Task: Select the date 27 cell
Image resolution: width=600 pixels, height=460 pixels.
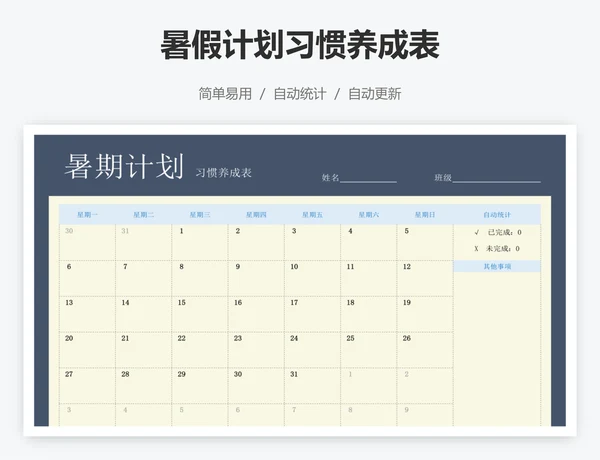Action: coord(87,386)
